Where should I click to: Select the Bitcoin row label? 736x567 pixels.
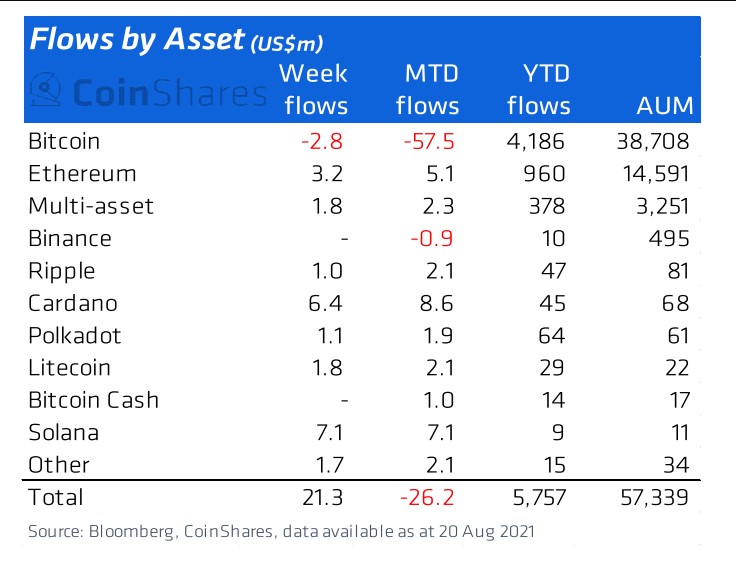64,141
